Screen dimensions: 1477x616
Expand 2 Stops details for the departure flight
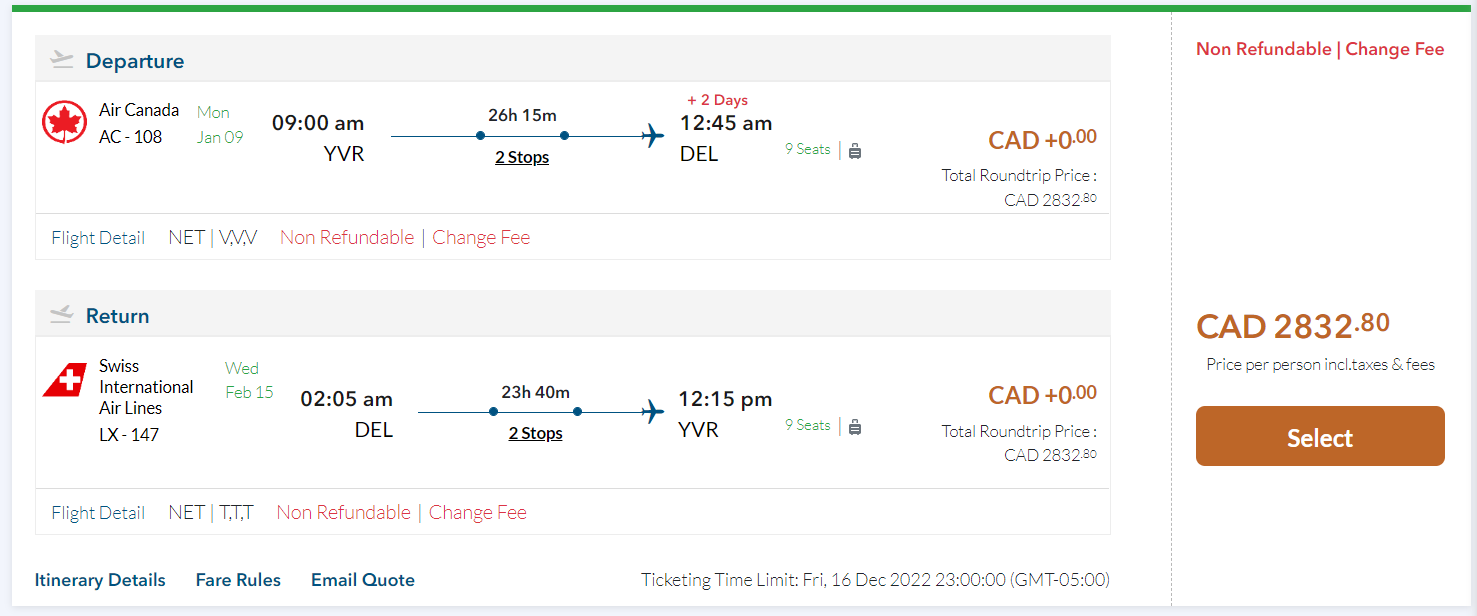[x=522, y=157]
